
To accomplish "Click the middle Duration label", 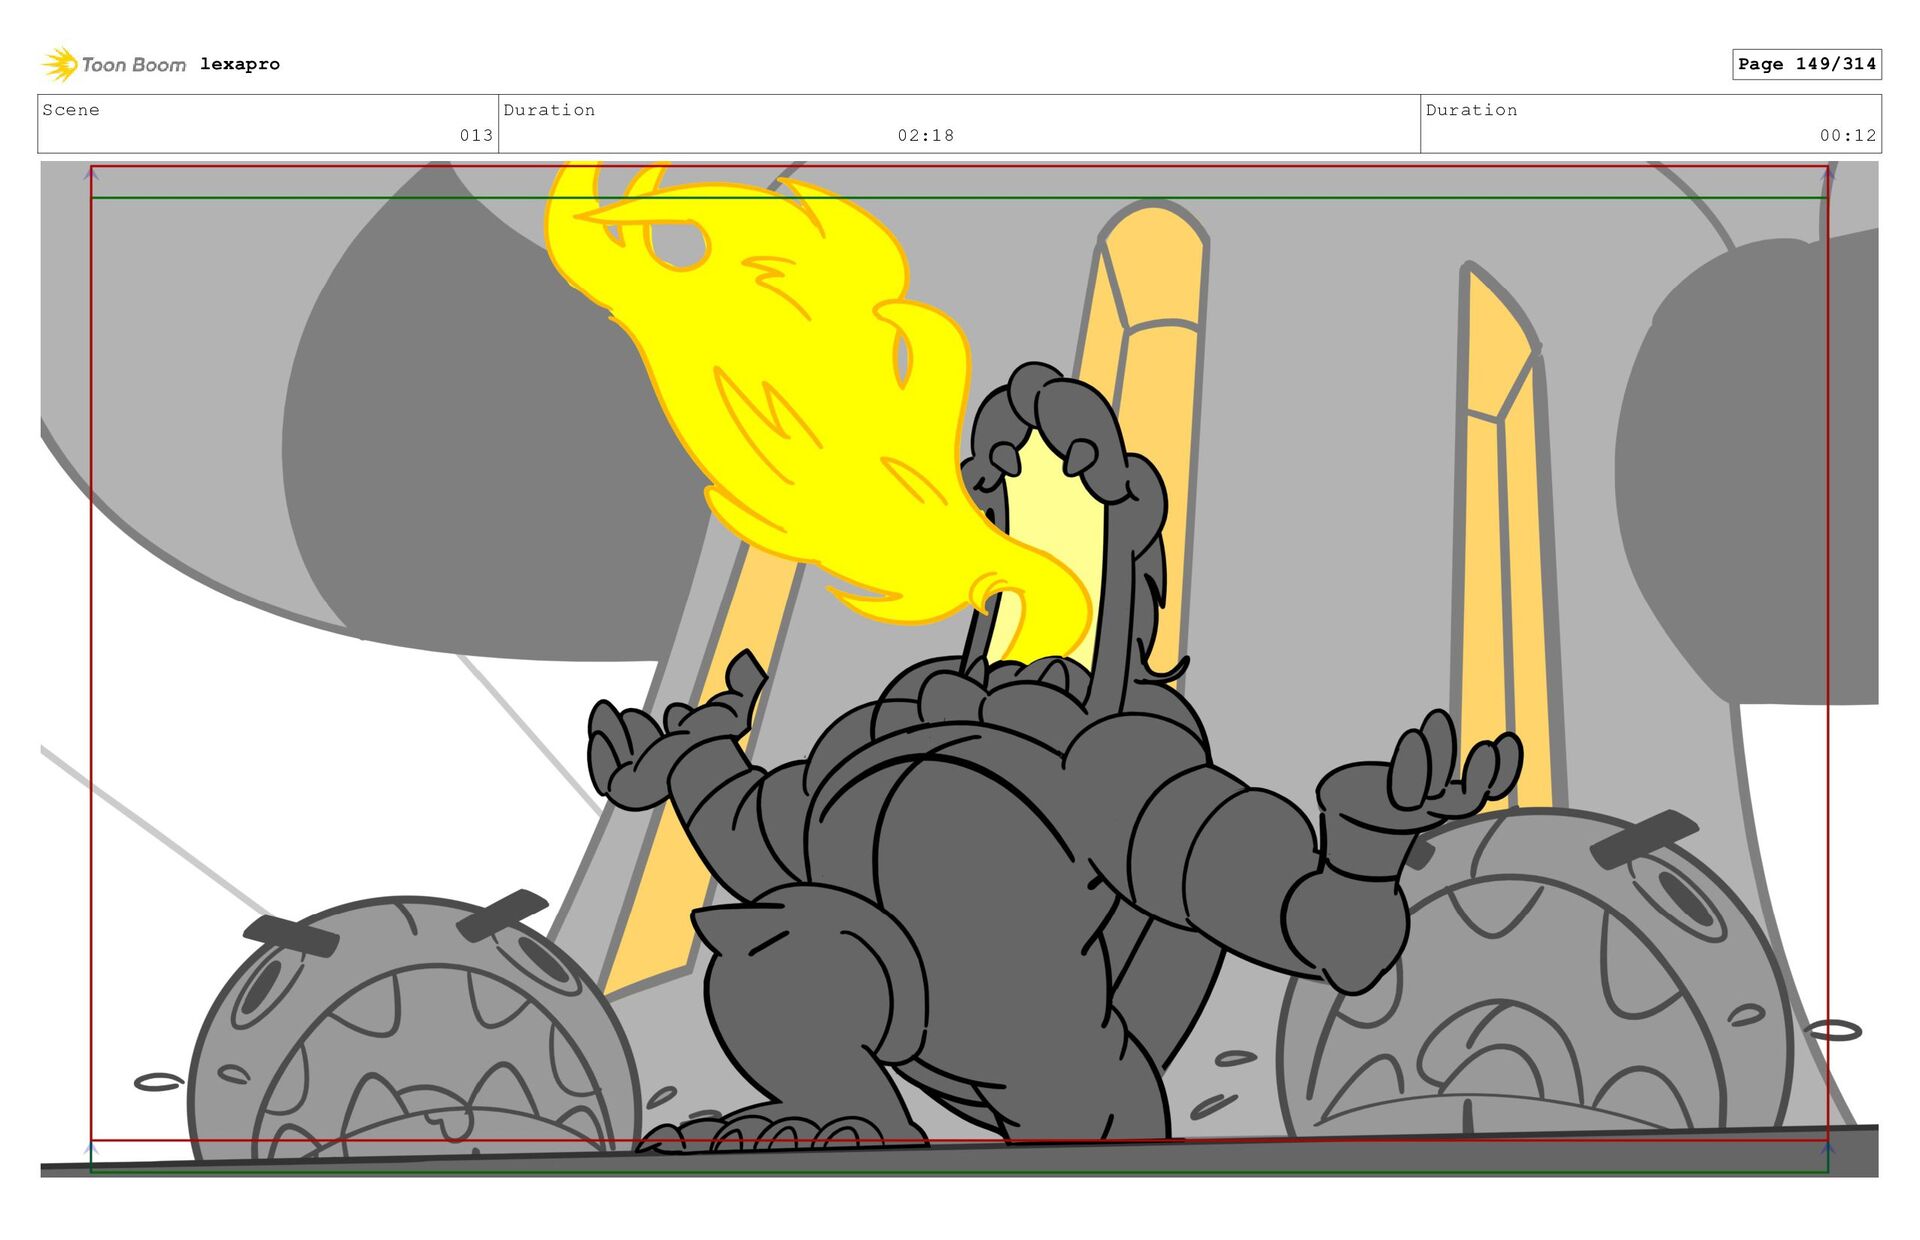I will point(549,110).
